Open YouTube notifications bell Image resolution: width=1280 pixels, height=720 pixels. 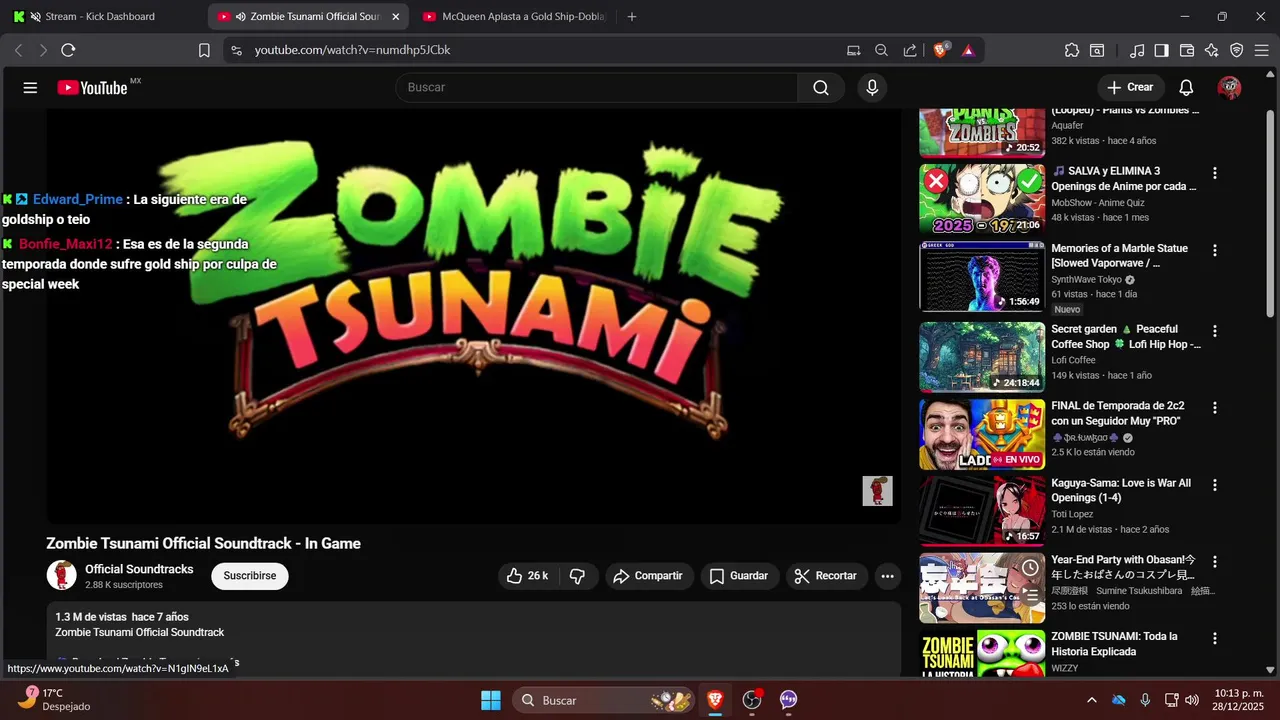[x=1186, y=88]
